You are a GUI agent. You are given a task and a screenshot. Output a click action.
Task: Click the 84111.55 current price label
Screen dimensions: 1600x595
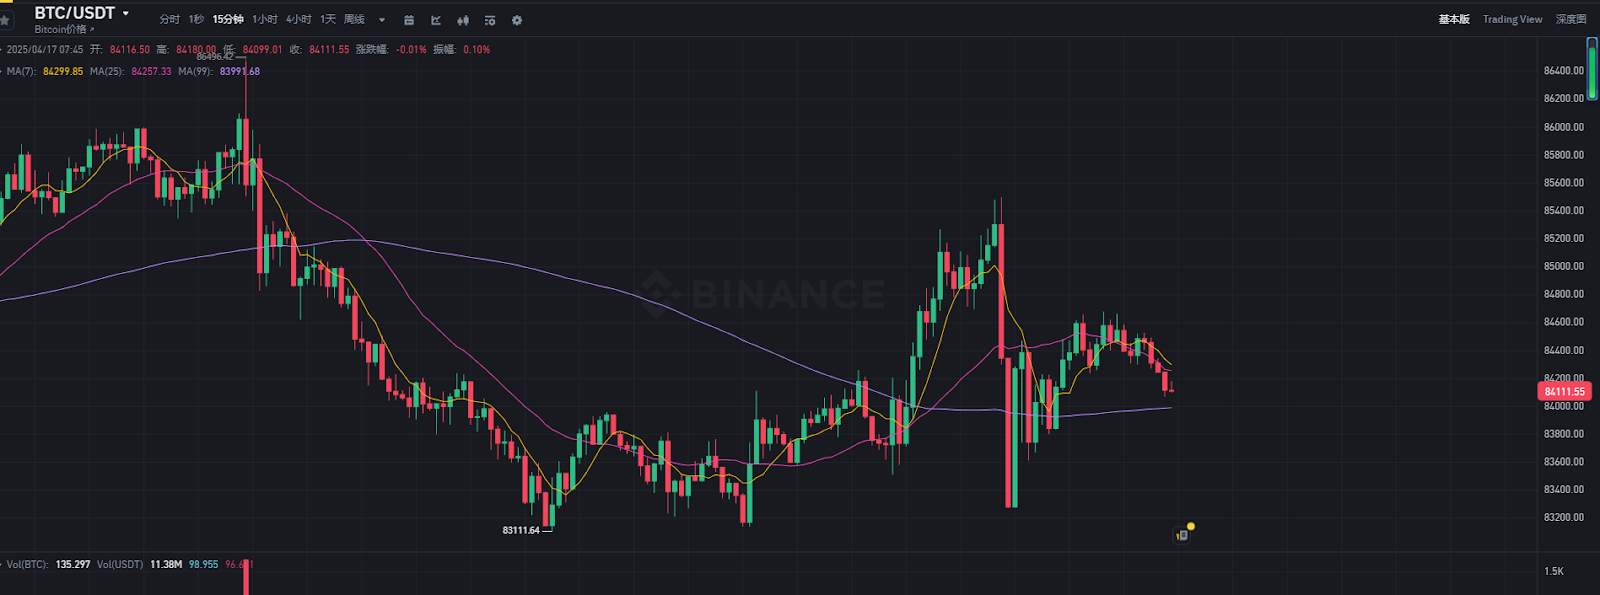[x=1564, y=391]
